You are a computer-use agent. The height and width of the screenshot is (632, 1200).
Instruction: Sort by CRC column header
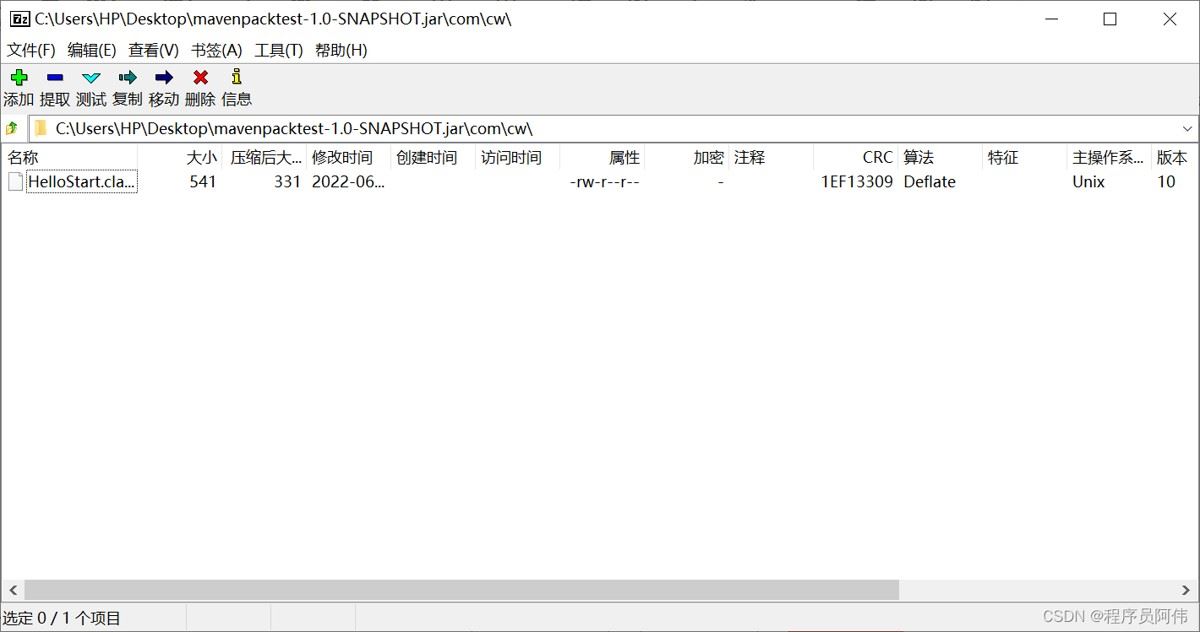click(877, 157)
